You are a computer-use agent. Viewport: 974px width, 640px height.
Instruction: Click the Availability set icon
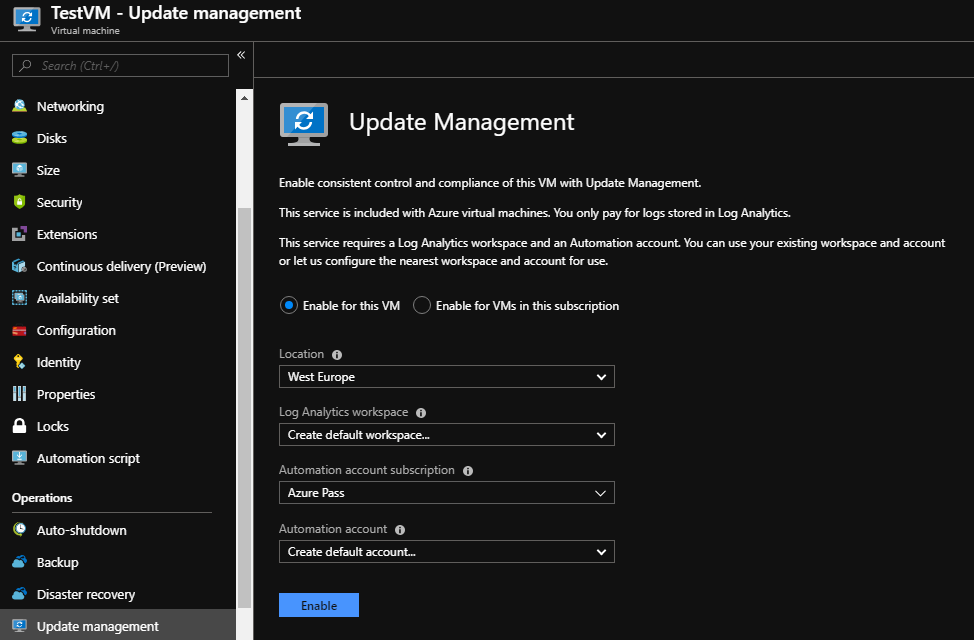(19, 298)
